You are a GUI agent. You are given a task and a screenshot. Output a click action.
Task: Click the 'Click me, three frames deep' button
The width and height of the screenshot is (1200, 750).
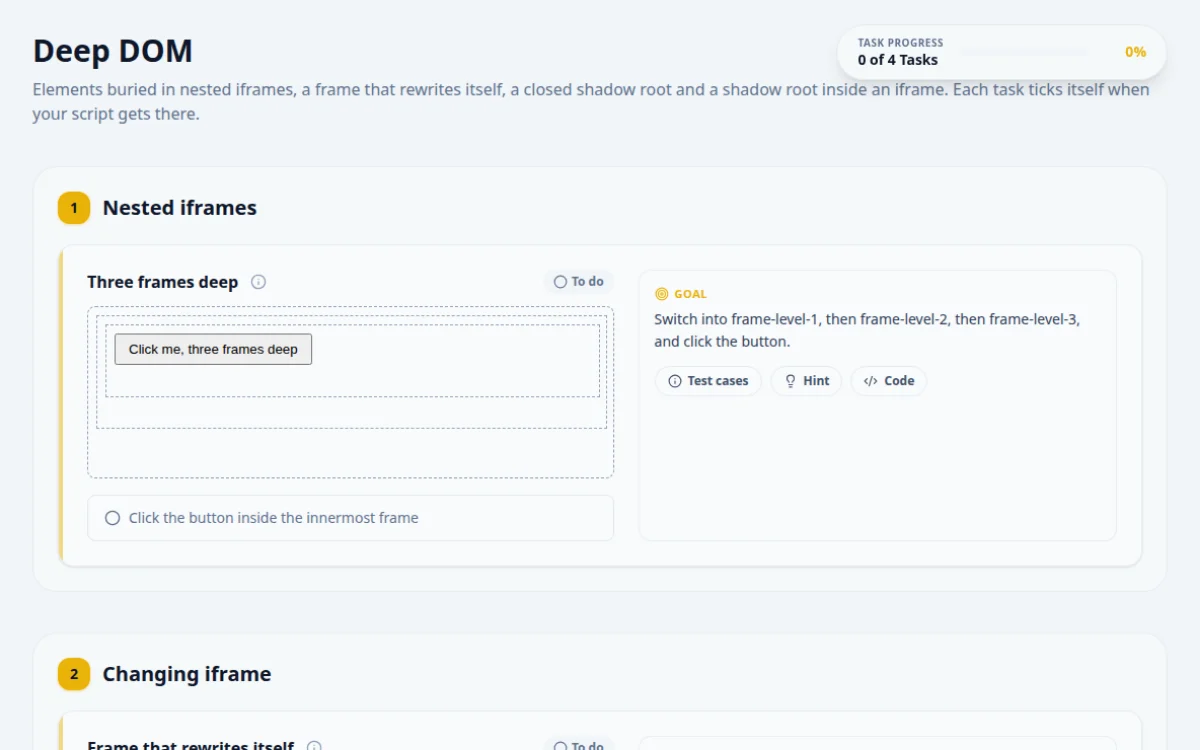coord(213,349)
